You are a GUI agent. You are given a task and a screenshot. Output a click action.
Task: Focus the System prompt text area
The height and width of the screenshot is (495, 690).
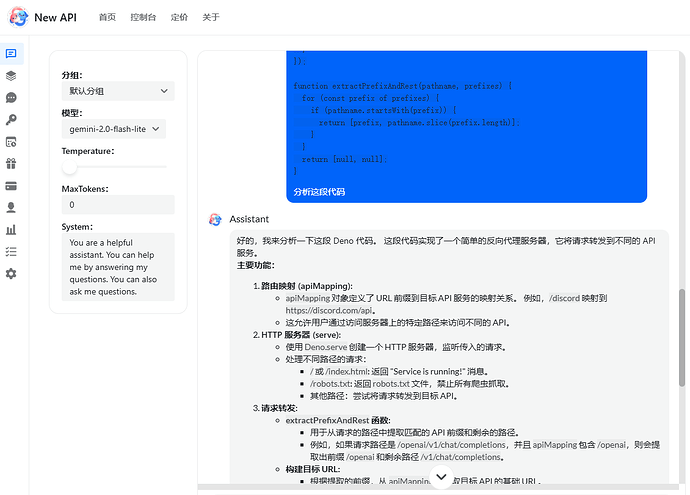(118, 267)
